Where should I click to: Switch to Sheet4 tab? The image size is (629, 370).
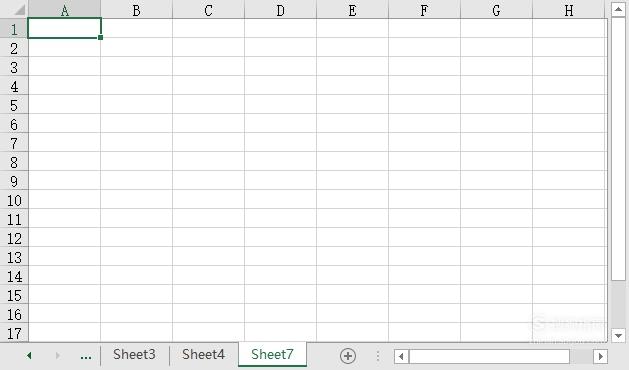[203, 355]
